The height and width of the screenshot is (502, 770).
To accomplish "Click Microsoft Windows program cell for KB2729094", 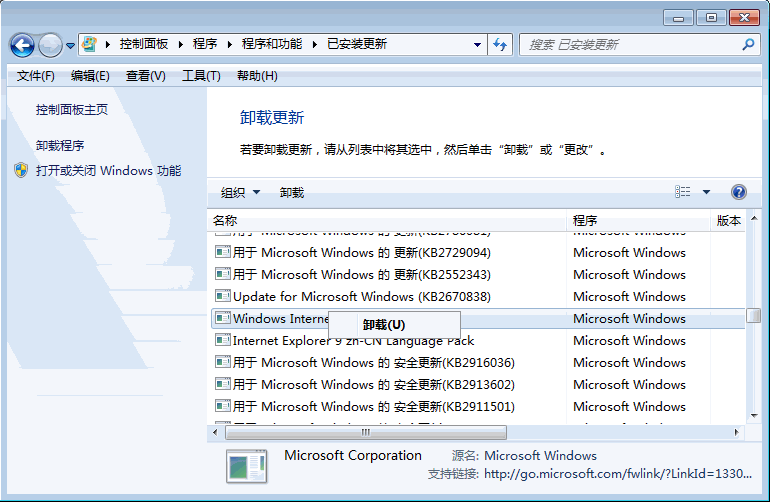I will click(629, 252).
